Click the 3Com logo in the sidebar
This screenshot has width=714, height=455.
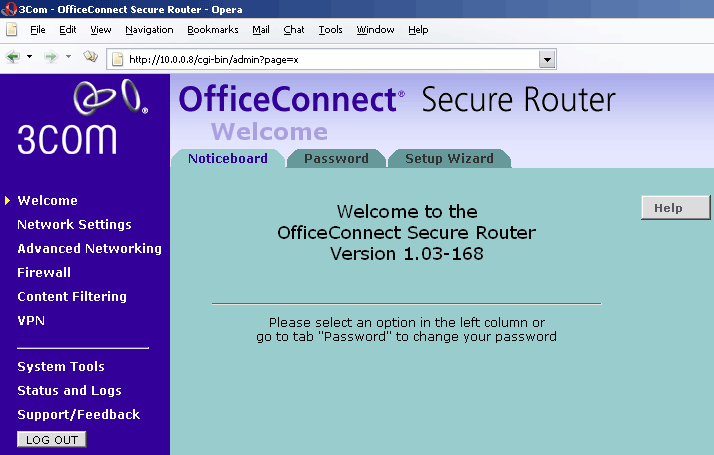82,118
